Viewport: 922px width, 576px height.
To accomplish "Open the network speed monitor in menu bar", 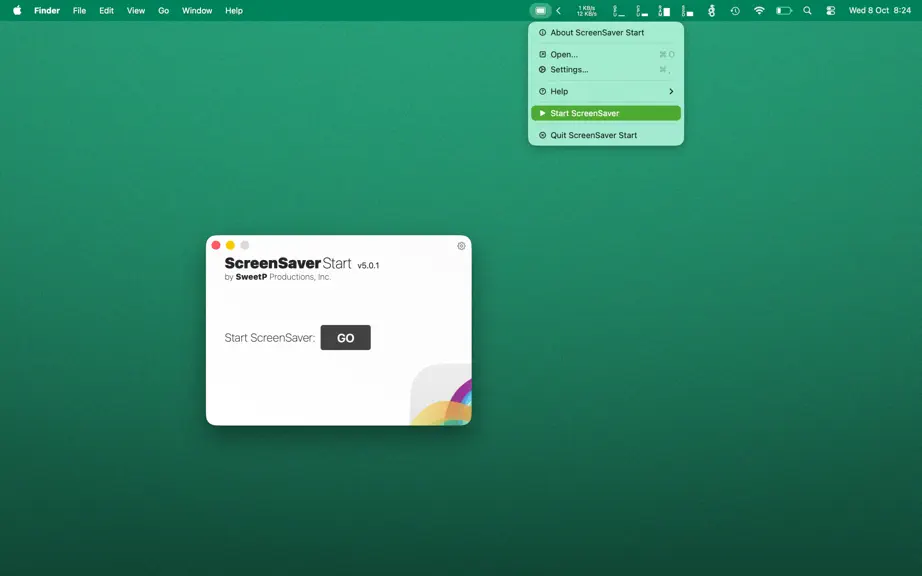I will 587,11.
